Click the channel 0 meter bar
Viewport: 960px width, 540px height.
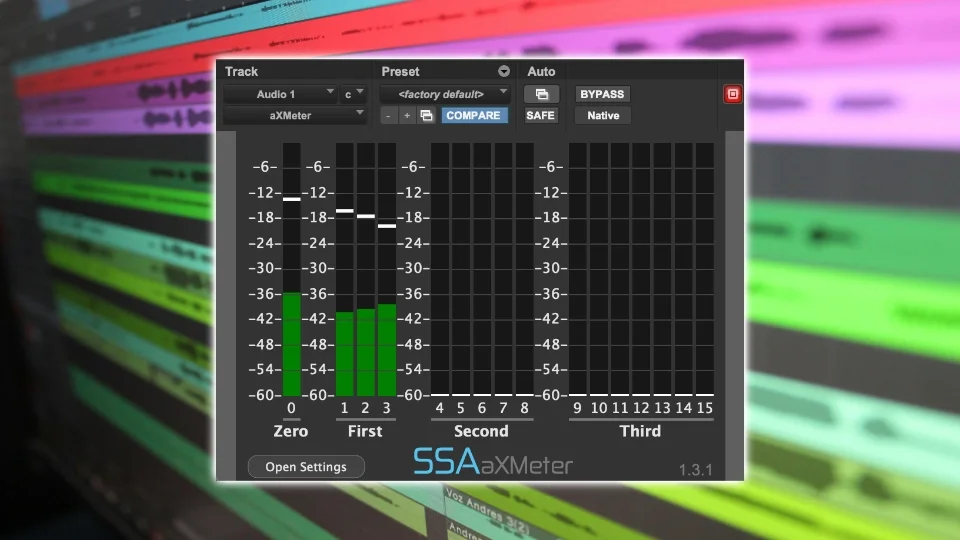[x=291, y=269]
